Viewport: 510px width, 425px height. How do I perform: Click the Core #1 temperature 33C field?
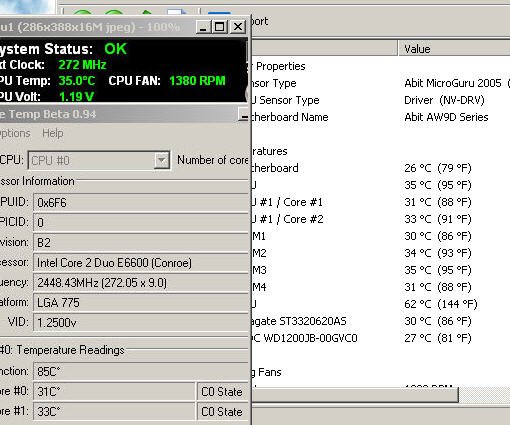click(114, 411)
